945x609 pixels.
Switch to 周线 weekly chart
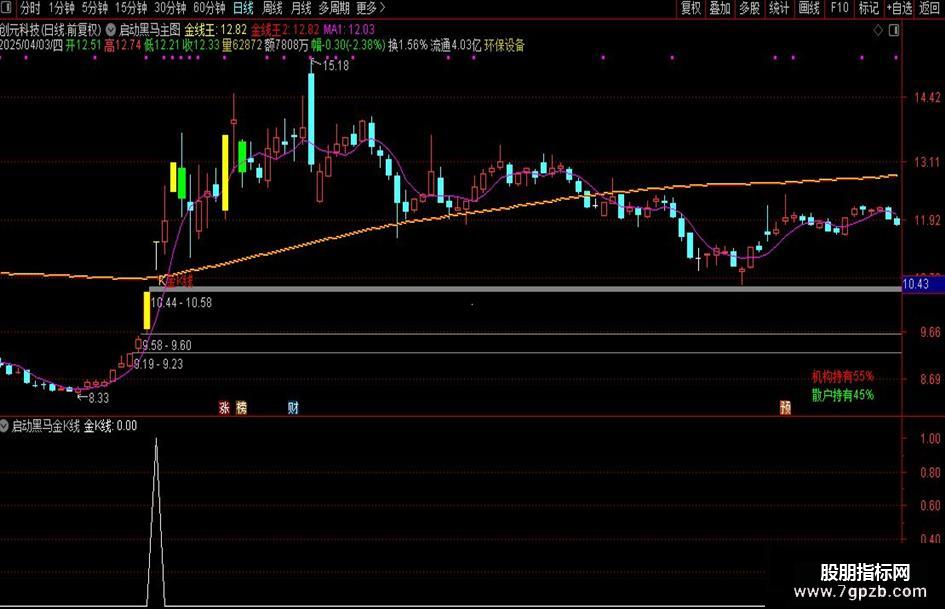272,8
